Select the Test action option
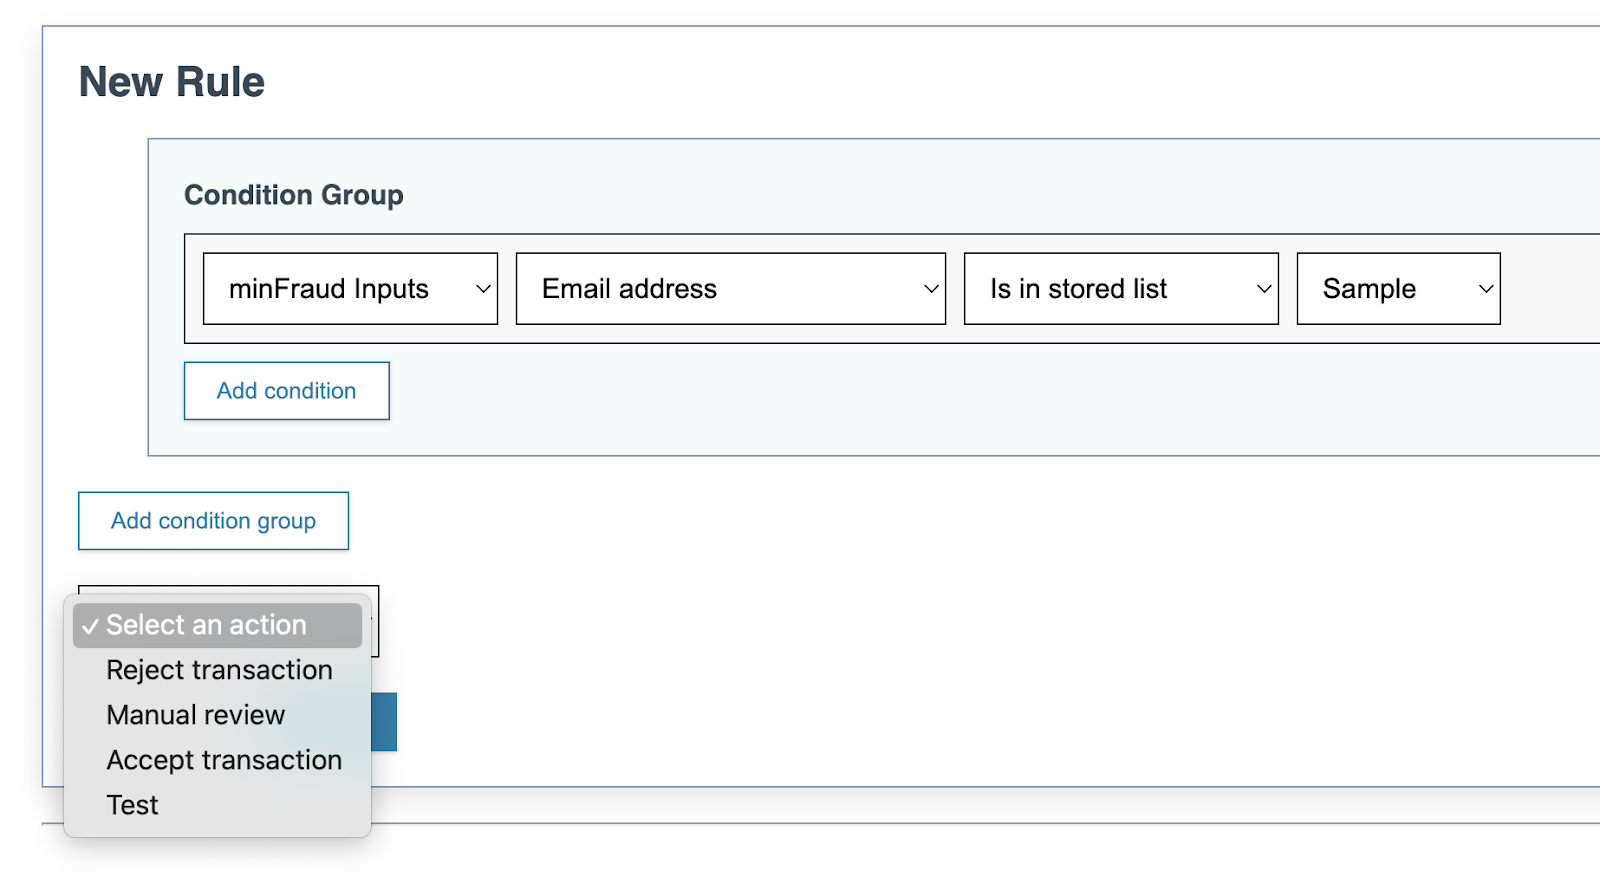This screenshot has width=1600, height=877. point(133,805)
